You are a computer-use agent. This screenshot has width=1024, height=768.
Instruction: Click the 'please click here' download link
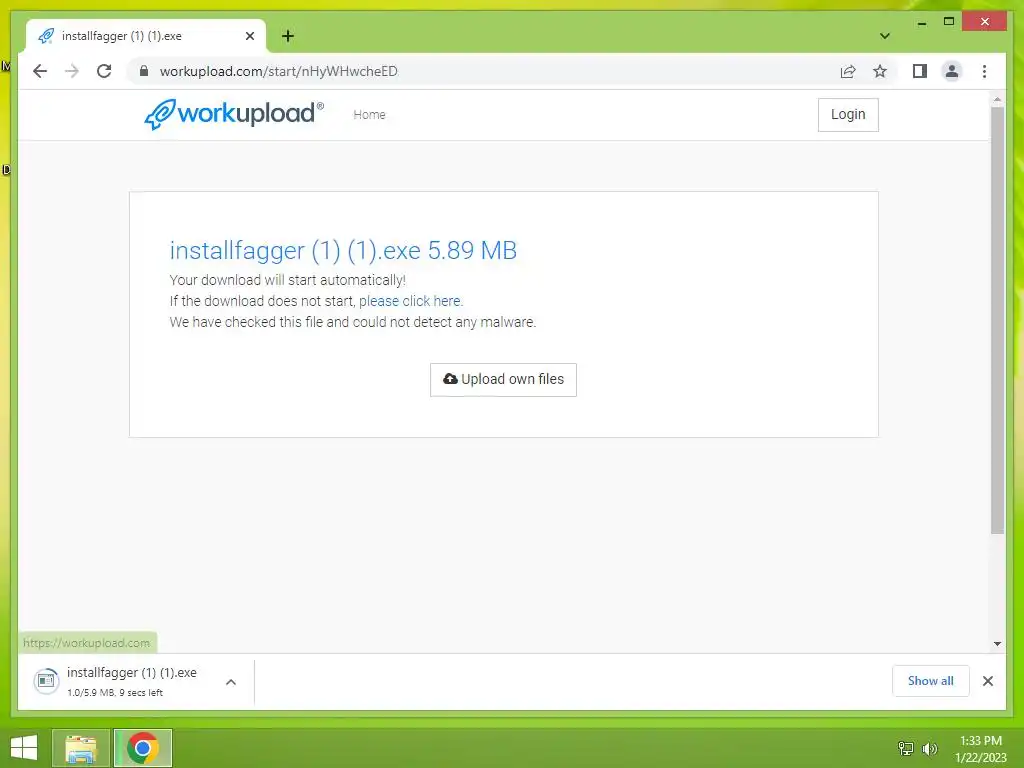click(409, 301)
